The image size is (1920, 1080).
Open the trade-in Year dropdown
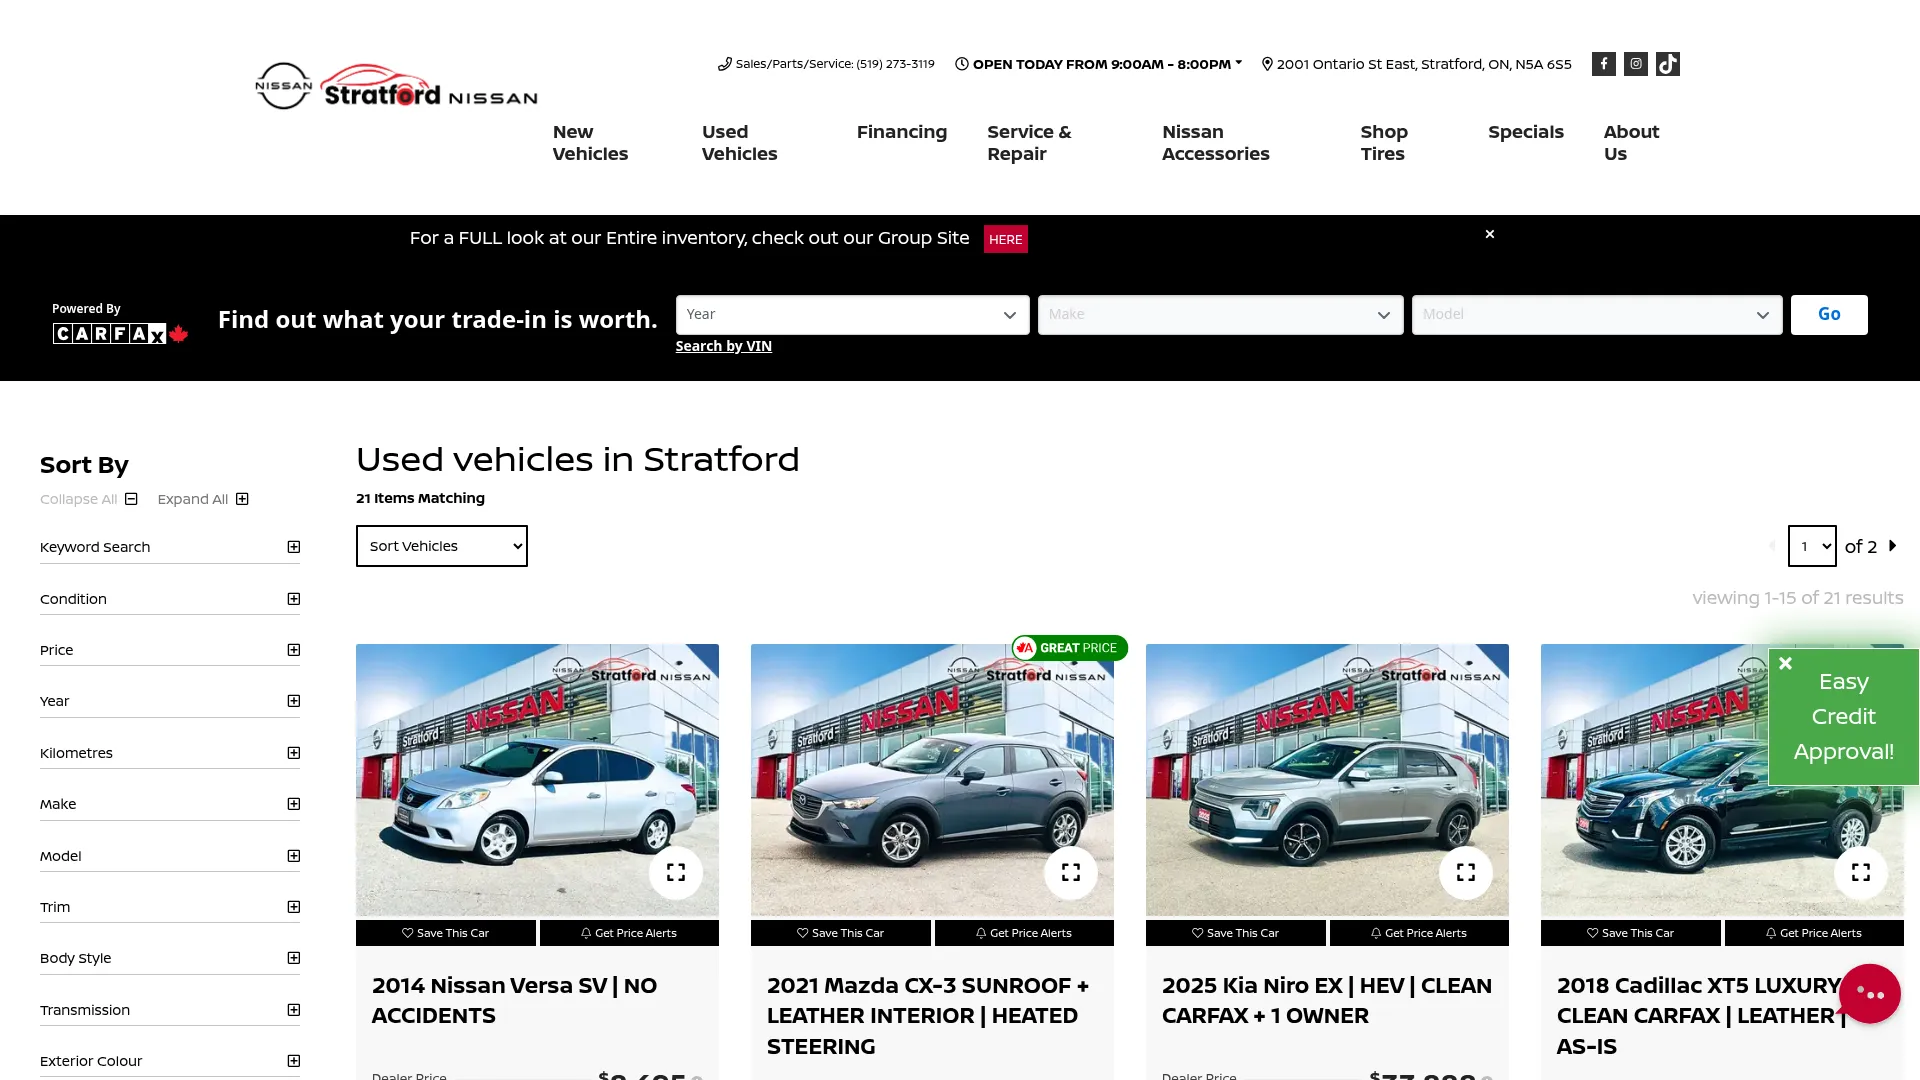[x=852, y=315]
